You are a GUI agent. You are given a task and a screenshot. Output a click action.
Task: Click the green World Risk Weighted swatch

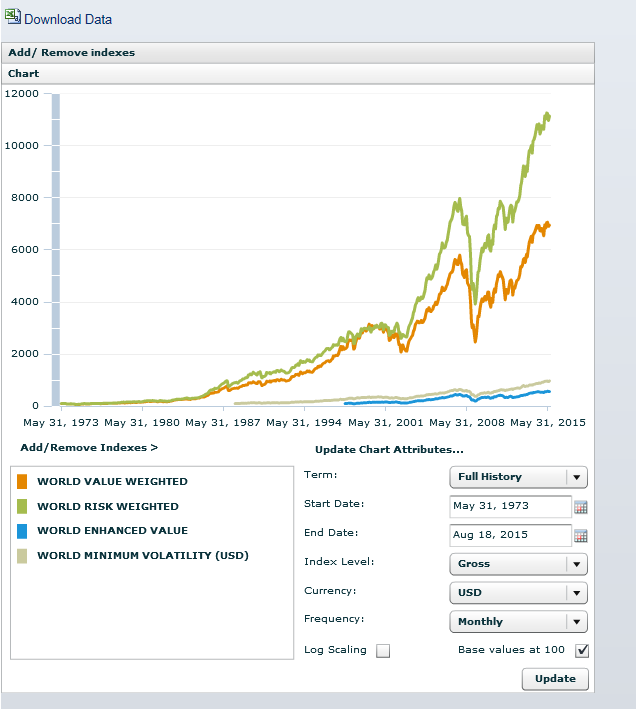pos(22,506)
